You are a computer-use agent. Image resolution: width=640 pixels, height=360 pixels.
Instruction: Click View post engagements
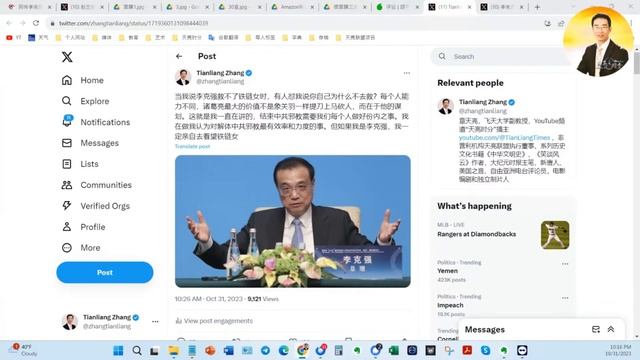(x=214, y=321)
